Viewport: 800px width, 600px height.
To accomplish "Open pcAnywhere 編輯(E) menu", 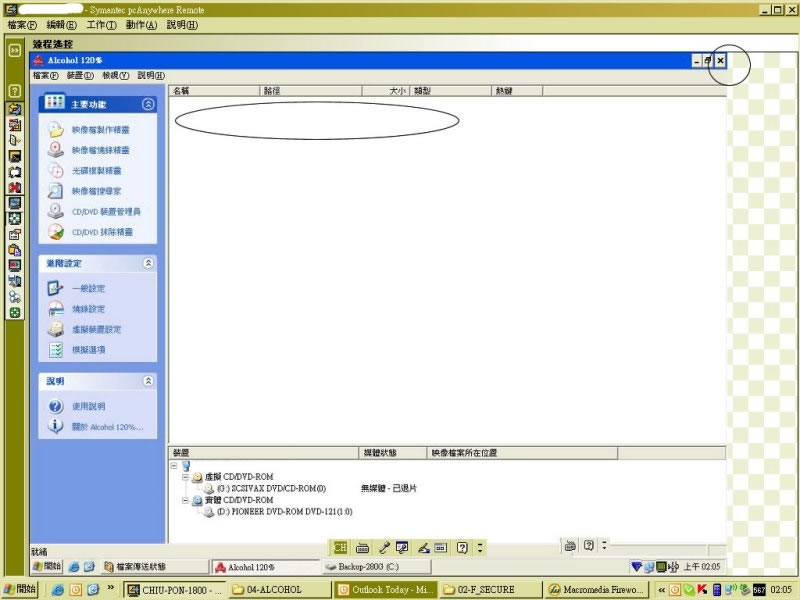I will [61, 24].
